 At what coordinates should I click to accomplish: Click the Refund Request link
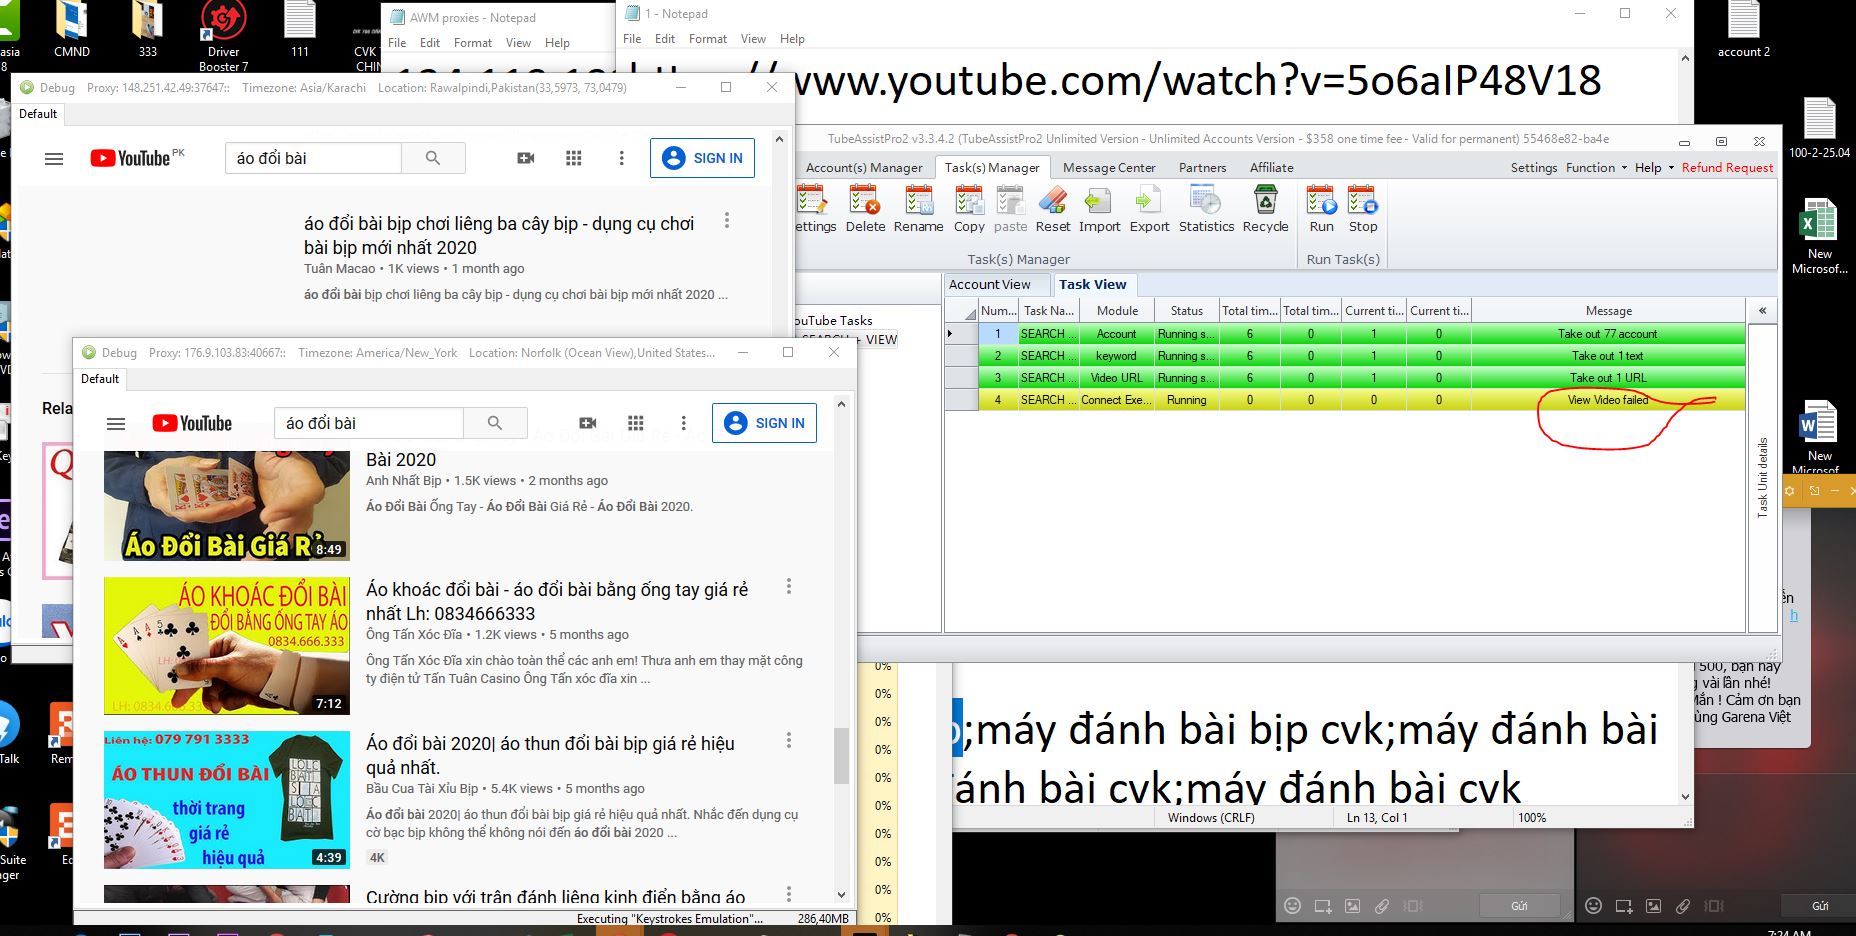coord(1727,168)
